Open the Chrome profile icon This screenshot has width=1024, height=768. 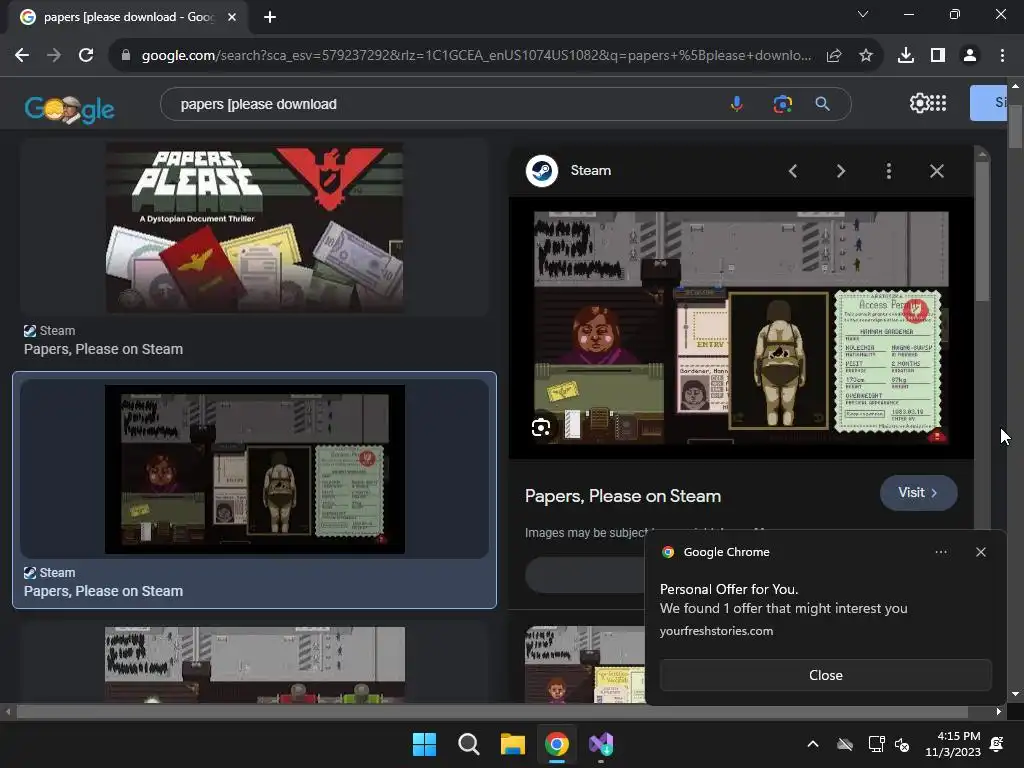(970, 56)
